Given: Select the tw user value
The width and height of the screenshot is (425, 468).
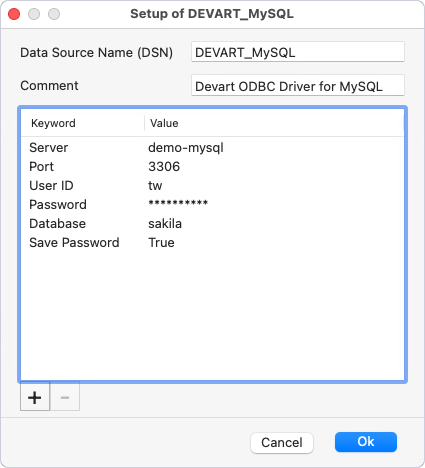Looking at the screenshot, I should [x=155, y=186].
